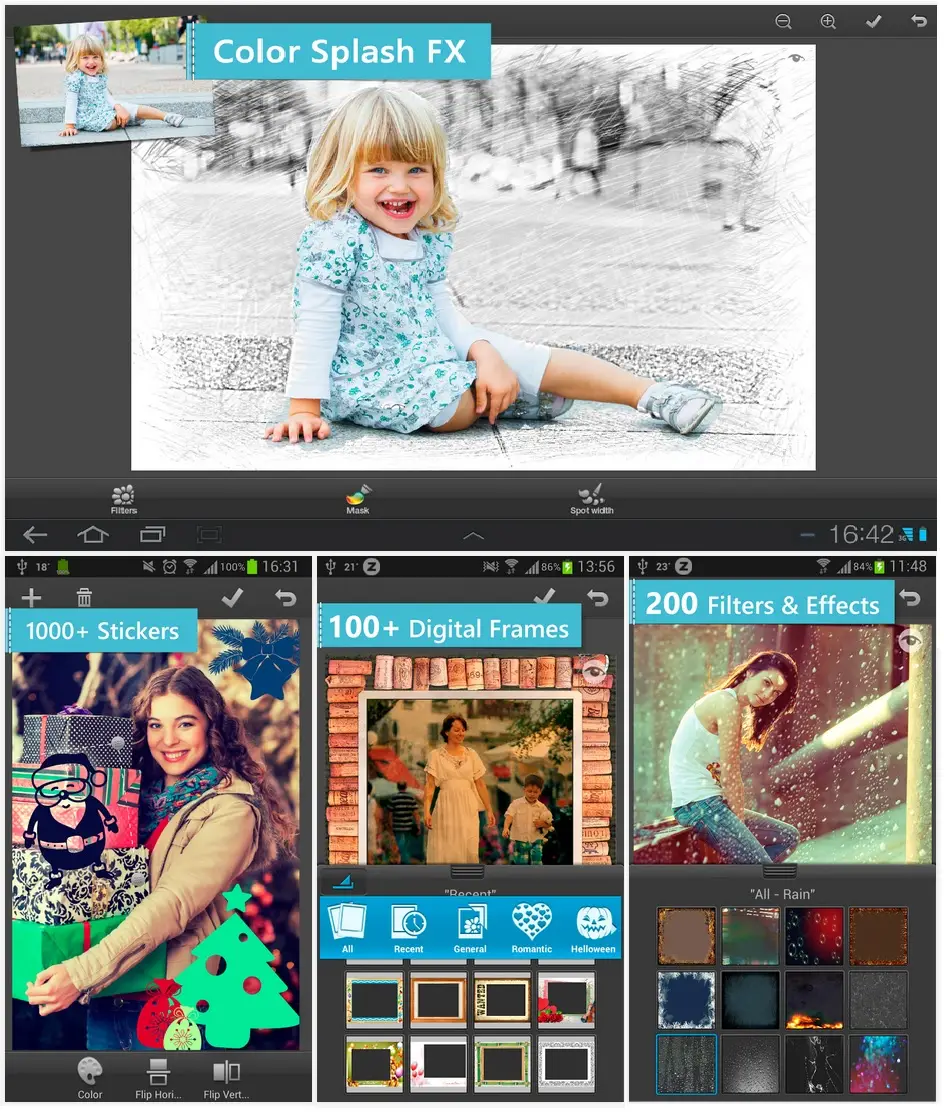944x1112 pixels.
Task: Switch to the Romantic frames category
Action: point(532,928)
